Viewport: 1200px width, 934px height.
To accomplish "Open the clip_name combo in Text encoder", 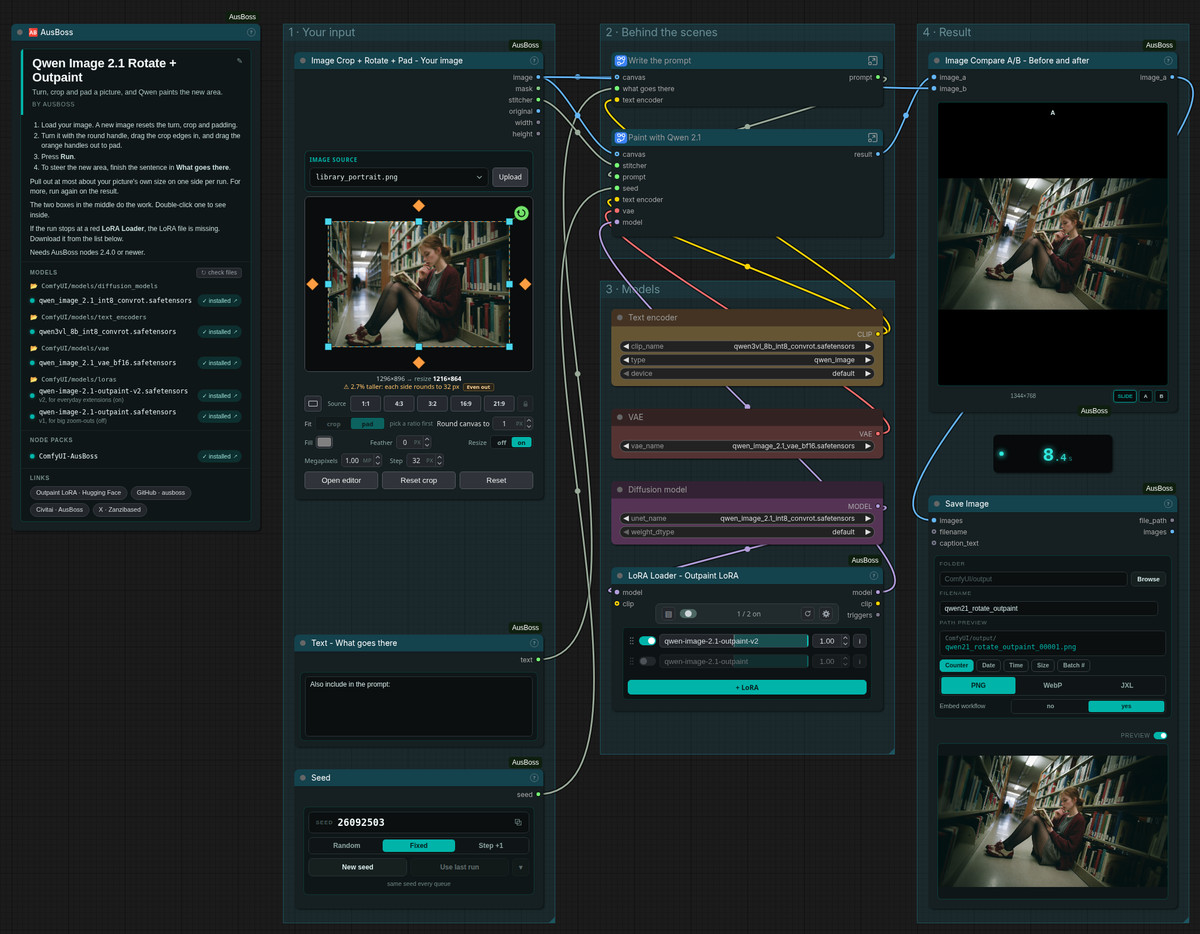I will (x=746, y=346).
